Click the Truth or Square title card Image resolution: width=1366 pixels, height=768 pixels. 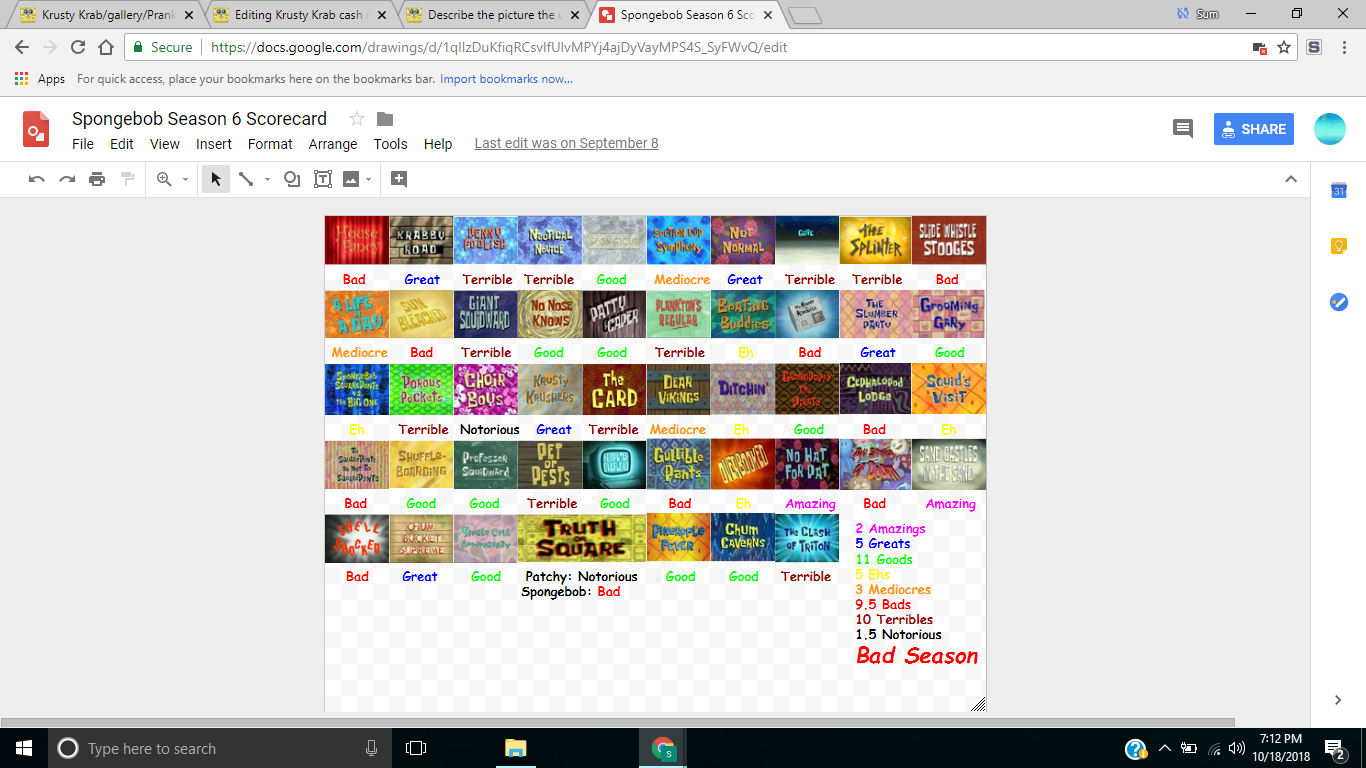[x=581, y=539]
